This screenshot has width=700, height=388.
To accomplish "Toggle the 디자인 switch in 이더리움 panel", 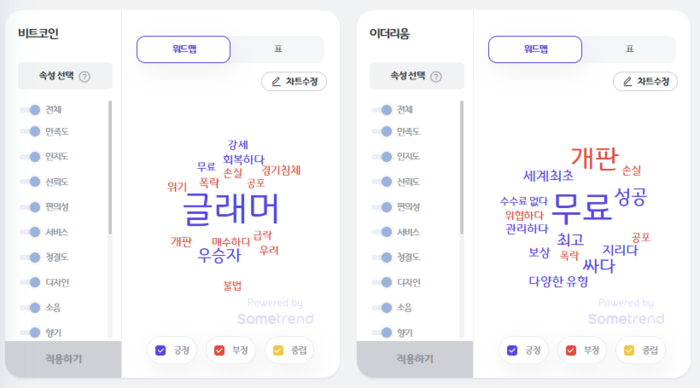I will click(x=382, y=282).
